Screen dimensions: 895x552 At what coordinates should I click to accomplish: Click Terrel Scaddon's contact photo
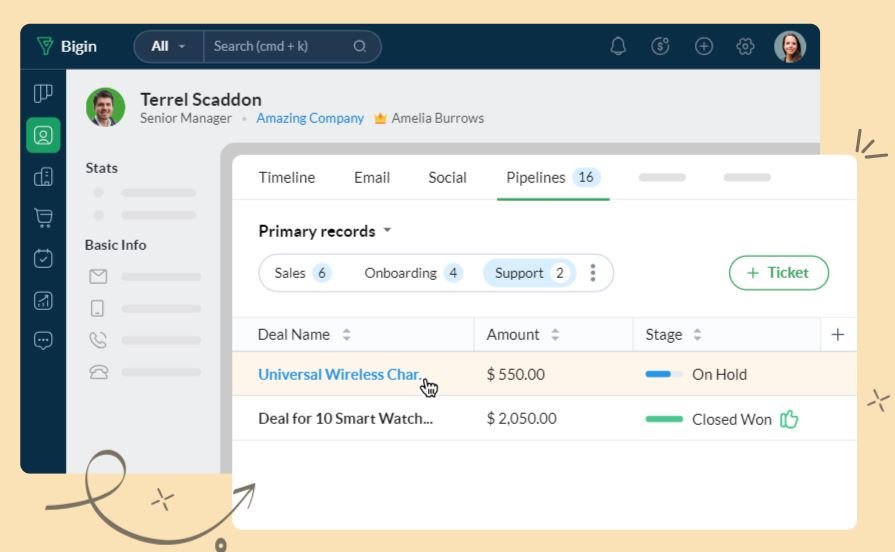point(106,107)
